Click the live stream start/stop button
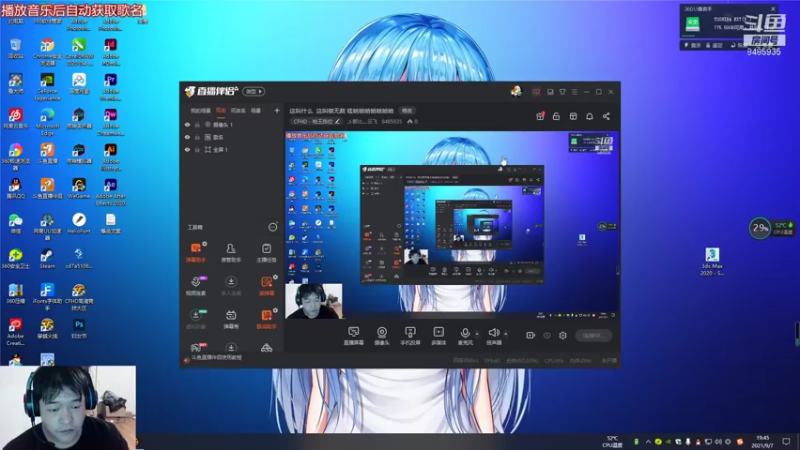Viewport: 800px width, 450px height. coord(593,335)
